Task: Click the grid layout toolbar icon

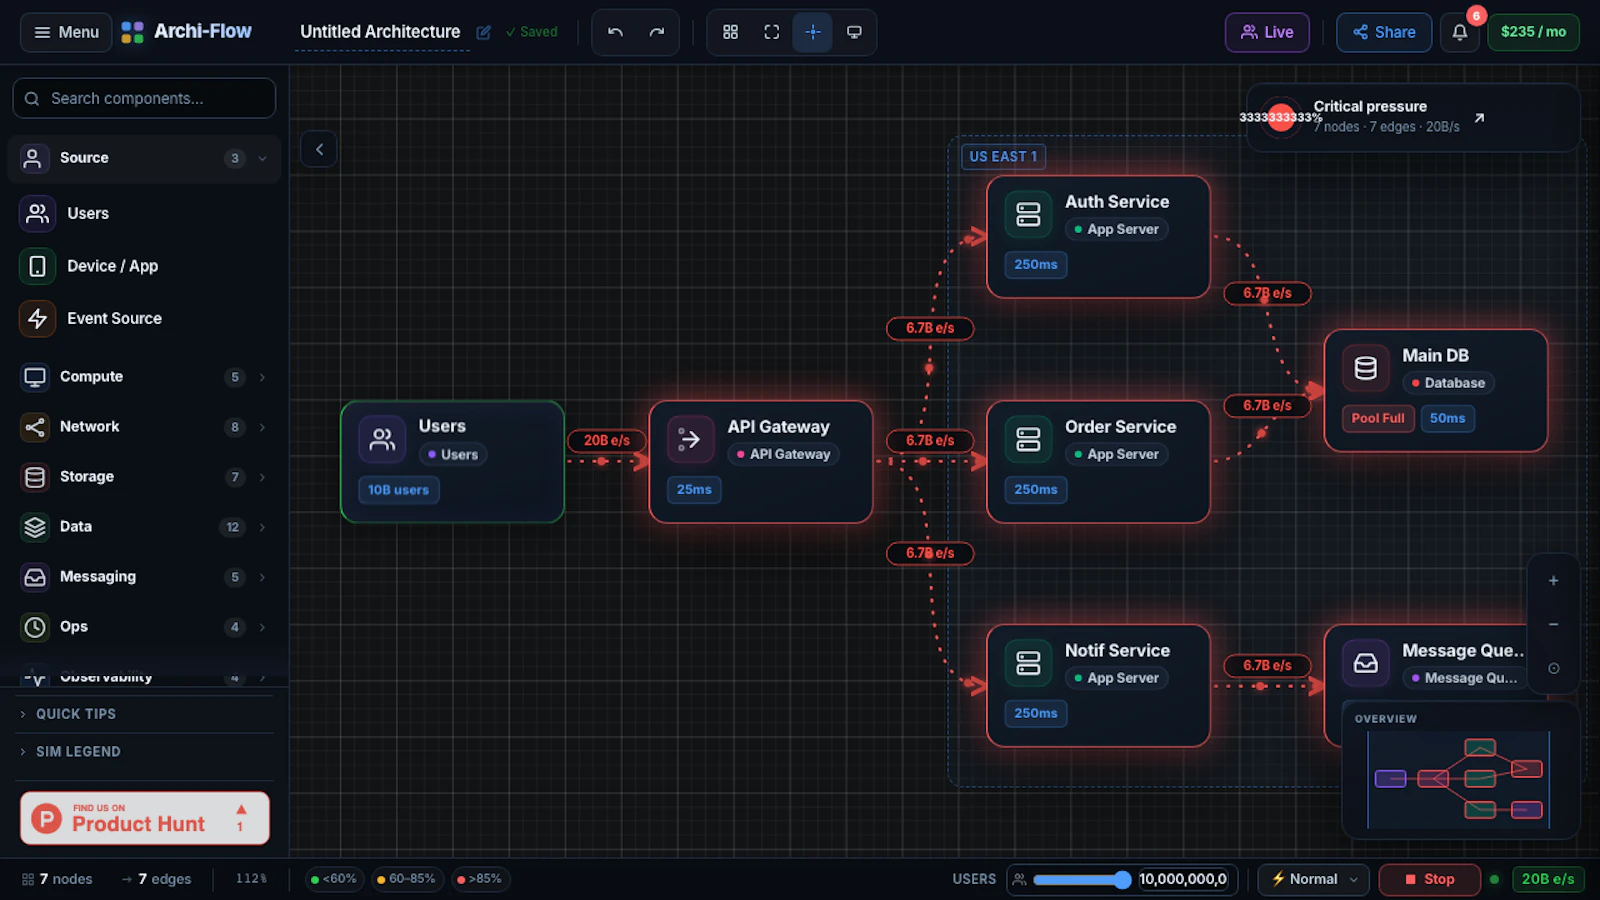Action: click(730, 32)
